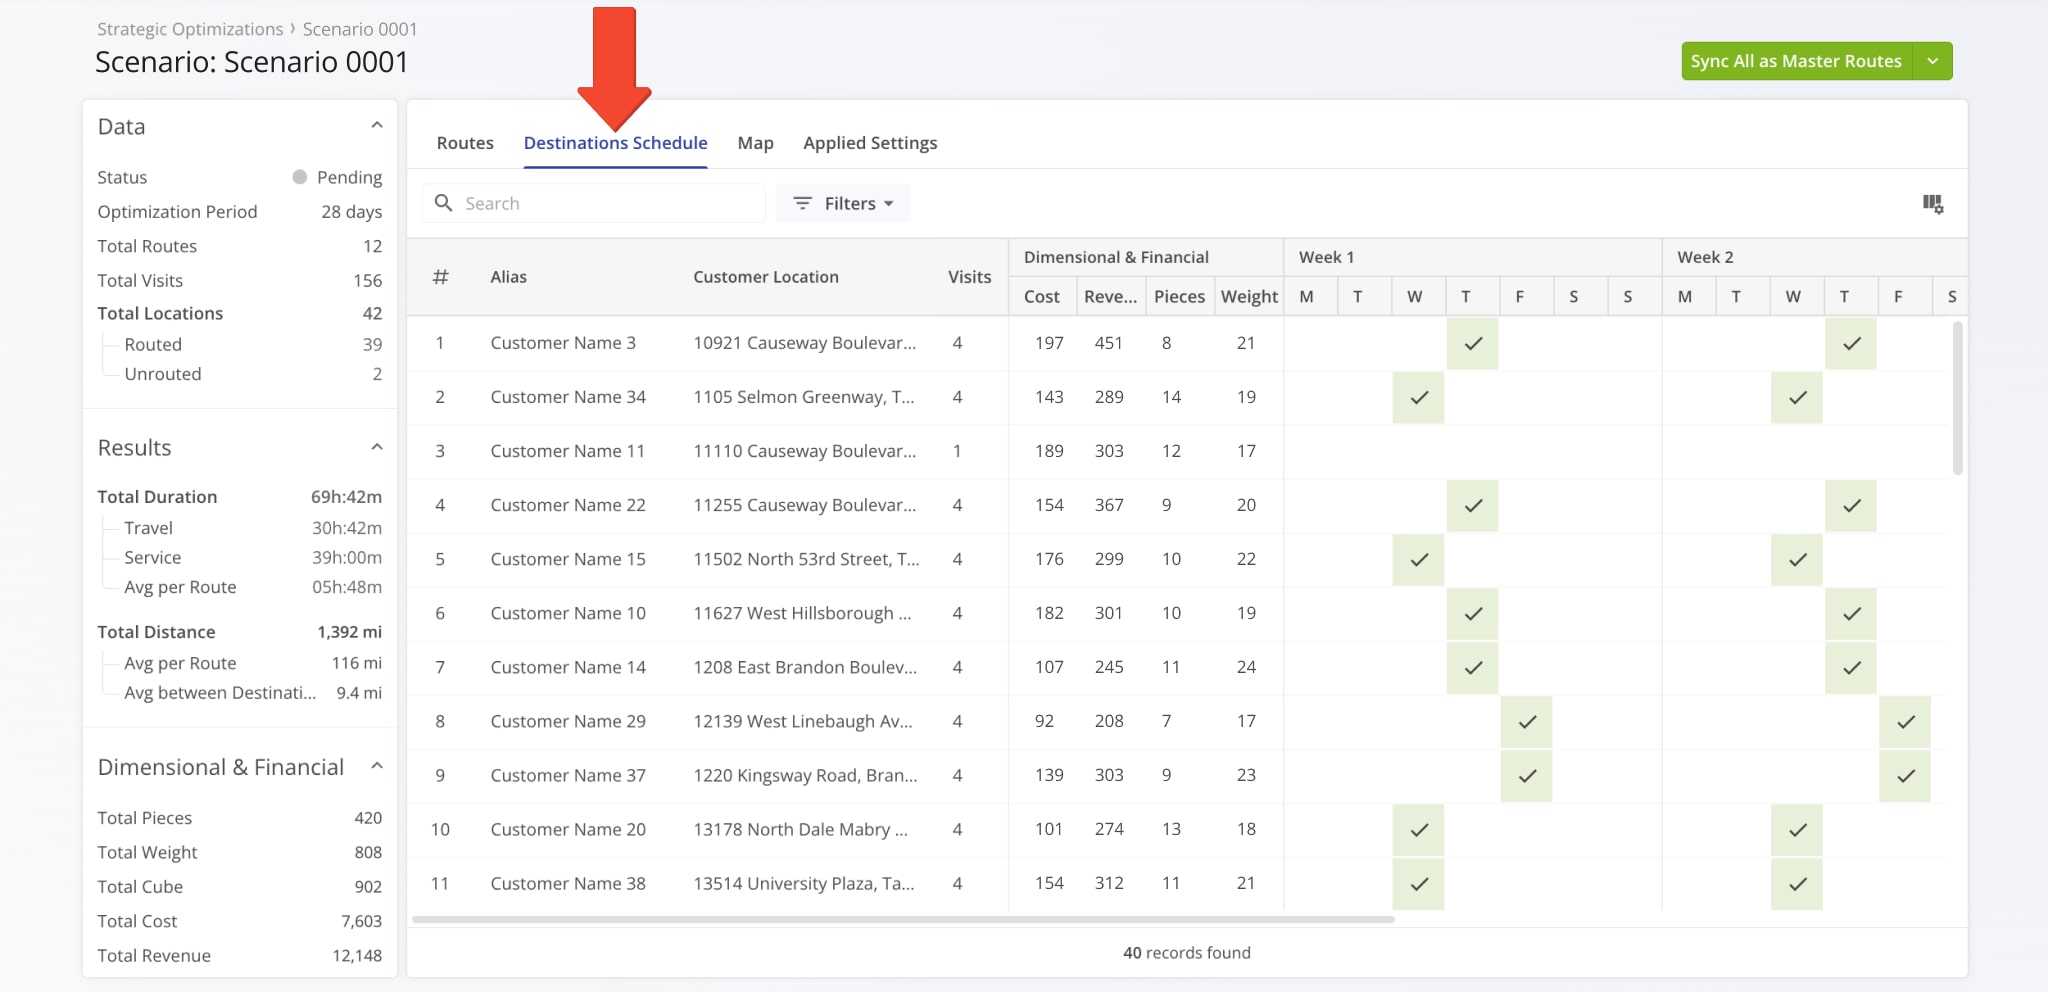Switch to the Routes tab
Screen dimensions: 2048x992
pyautogui.click(x=465, y=143)
